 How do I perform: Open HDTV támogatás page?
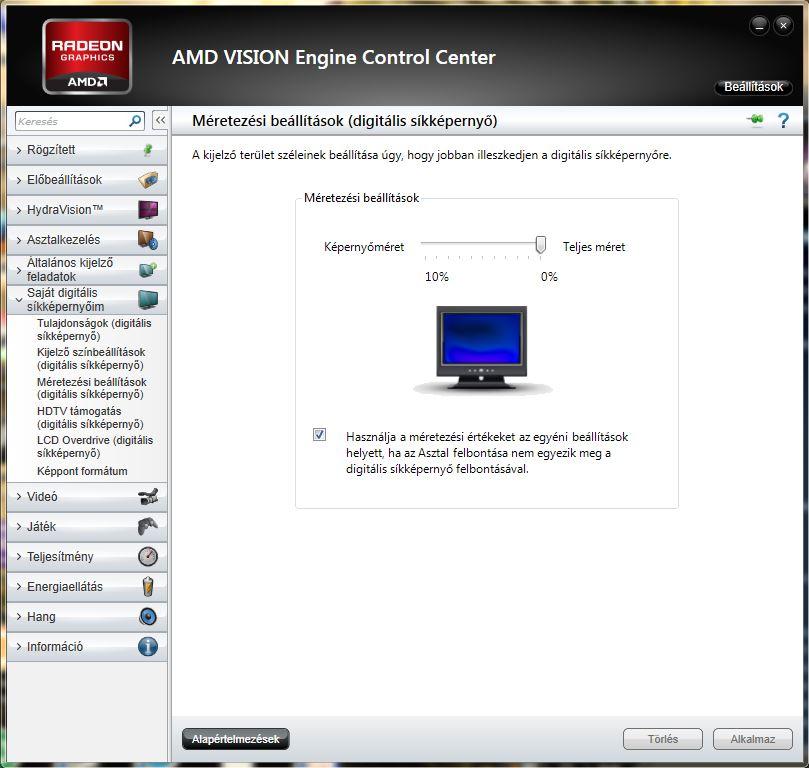tap(90, 417)
